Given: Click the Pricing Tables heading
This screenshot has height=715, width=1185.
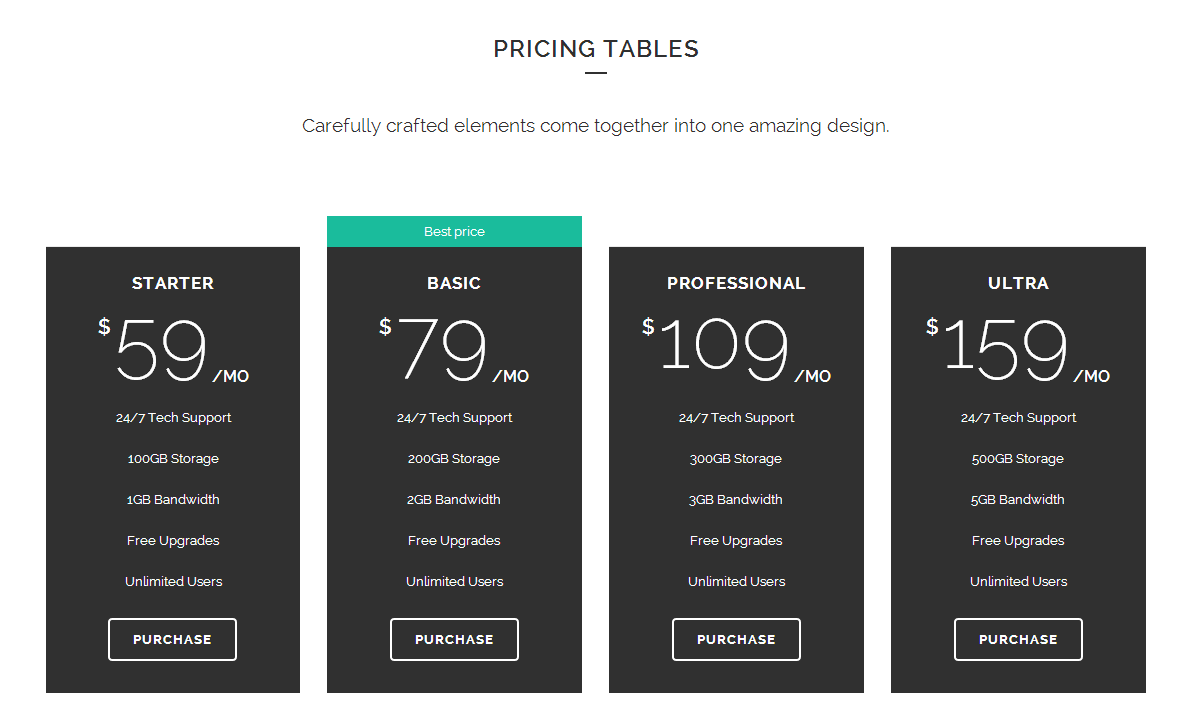Looking at the screenshot, I should [596, 49].
